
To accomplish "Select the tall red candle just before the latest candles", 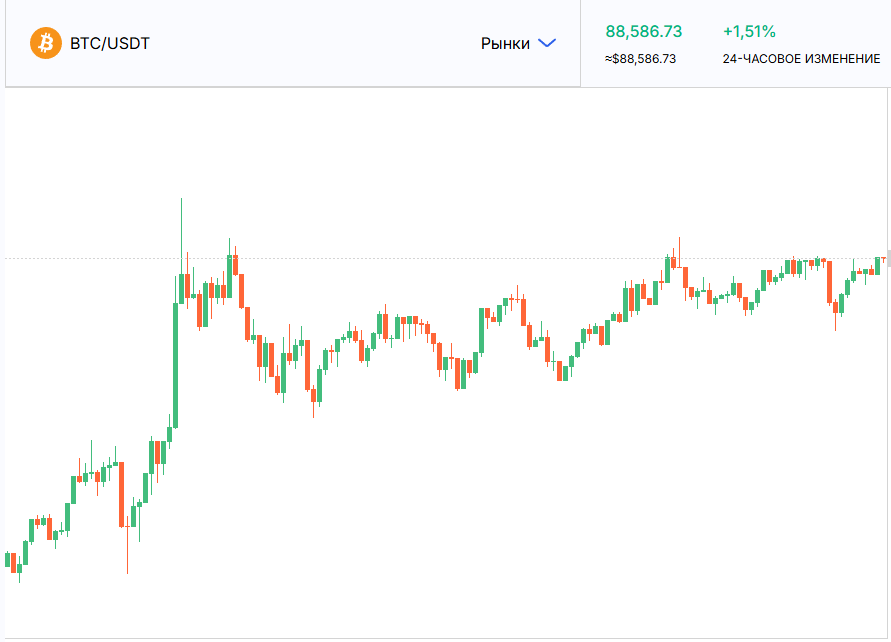I will [830, 282].
